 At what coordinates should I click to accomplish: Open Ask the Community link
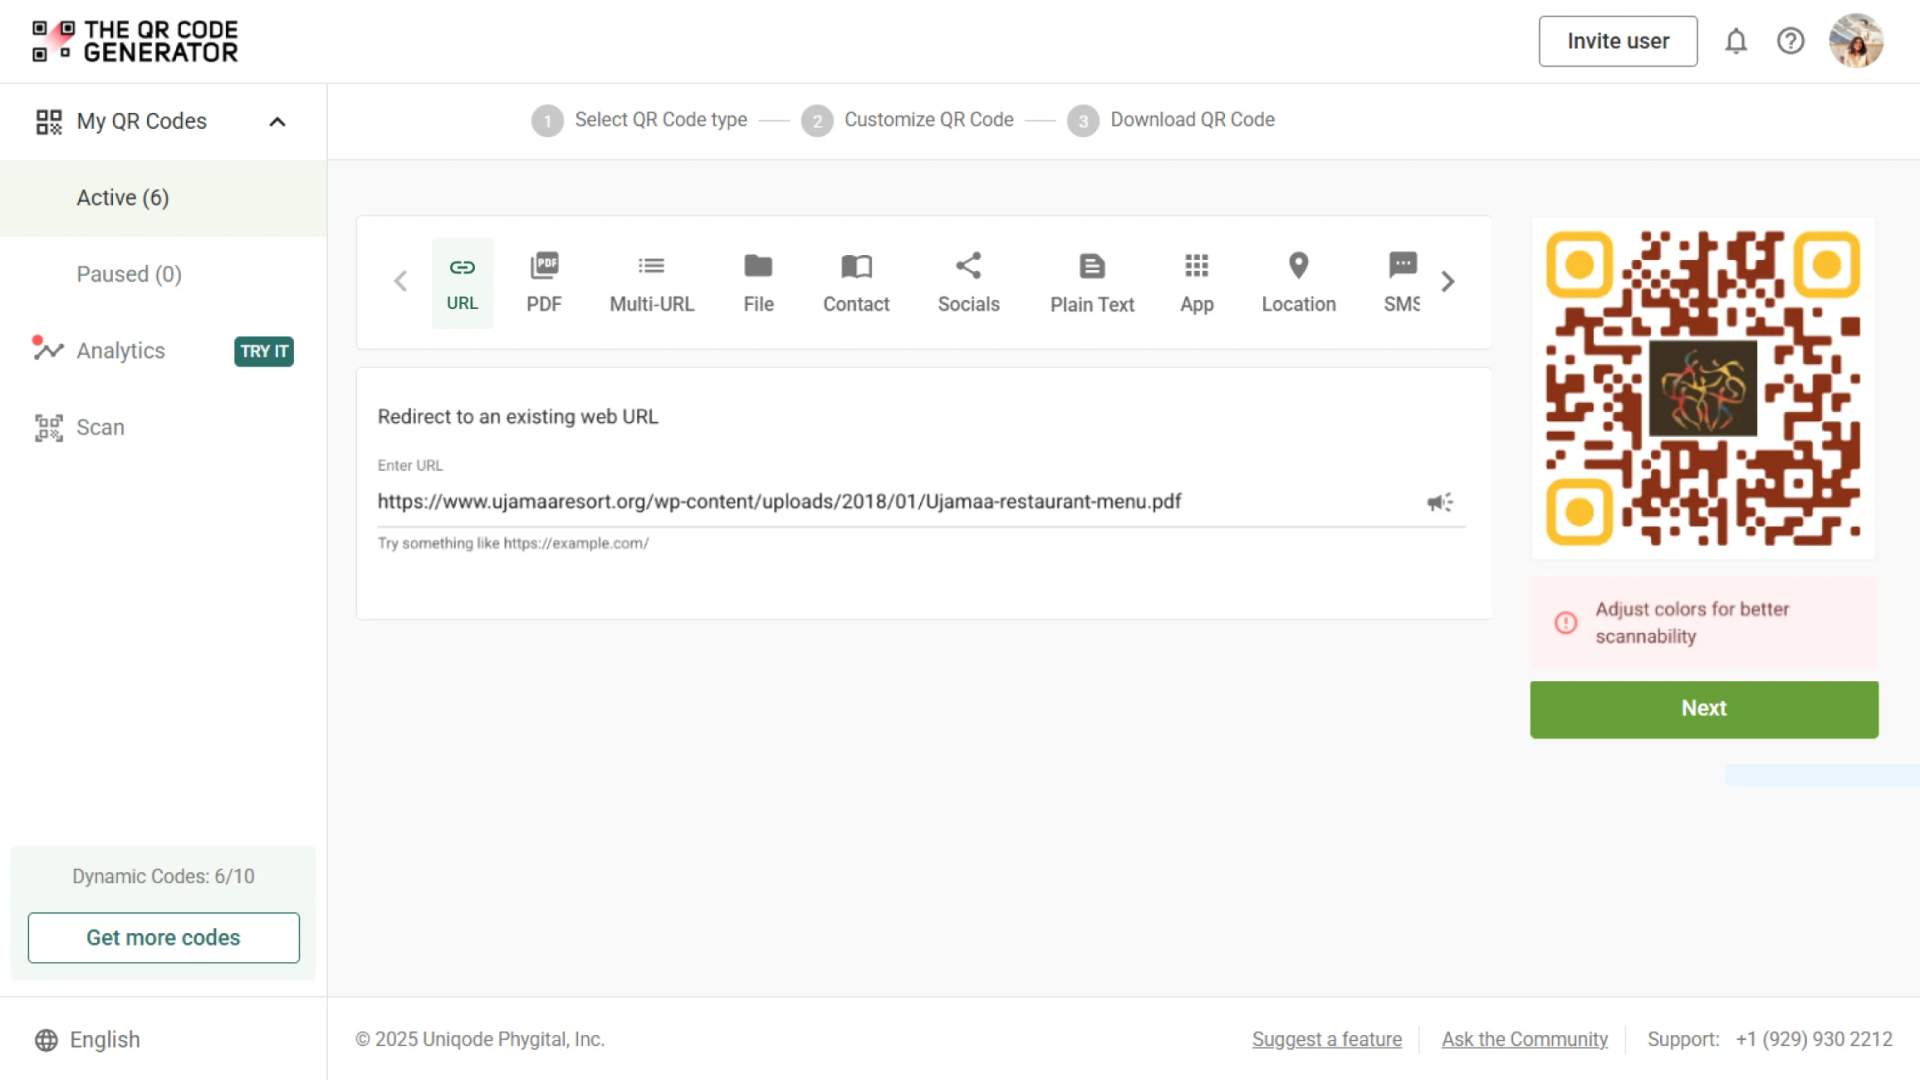click(x=1525, y=1040)
